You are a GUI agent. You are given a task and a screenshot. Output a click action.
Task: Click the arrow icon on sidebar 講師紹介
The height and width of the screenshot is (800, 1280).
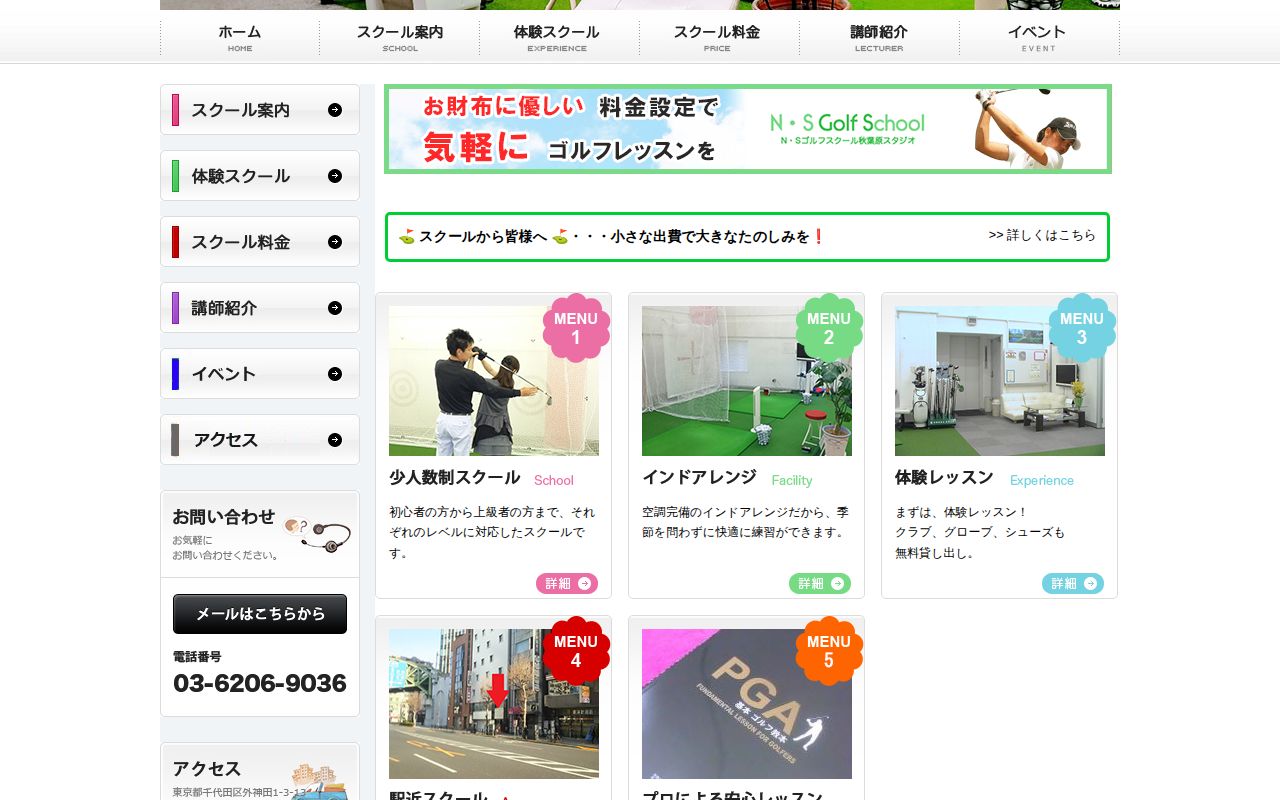(335, 308)
